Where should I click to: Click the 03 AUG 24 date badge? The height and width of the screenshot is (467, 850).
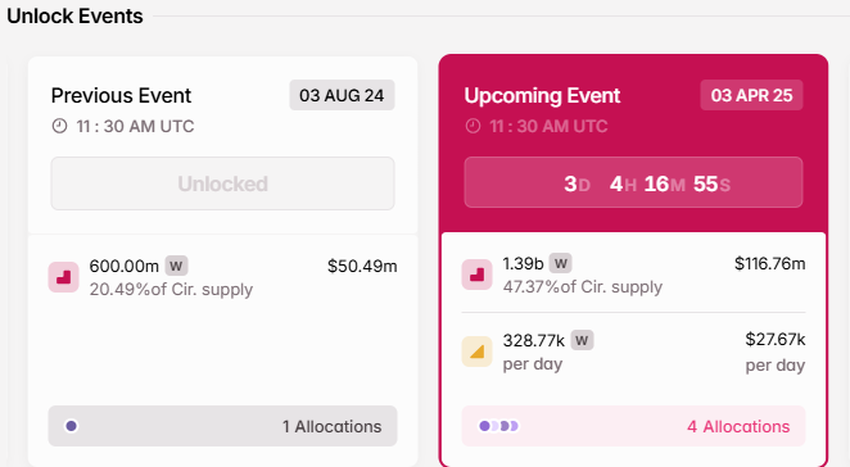coord(342,96)
